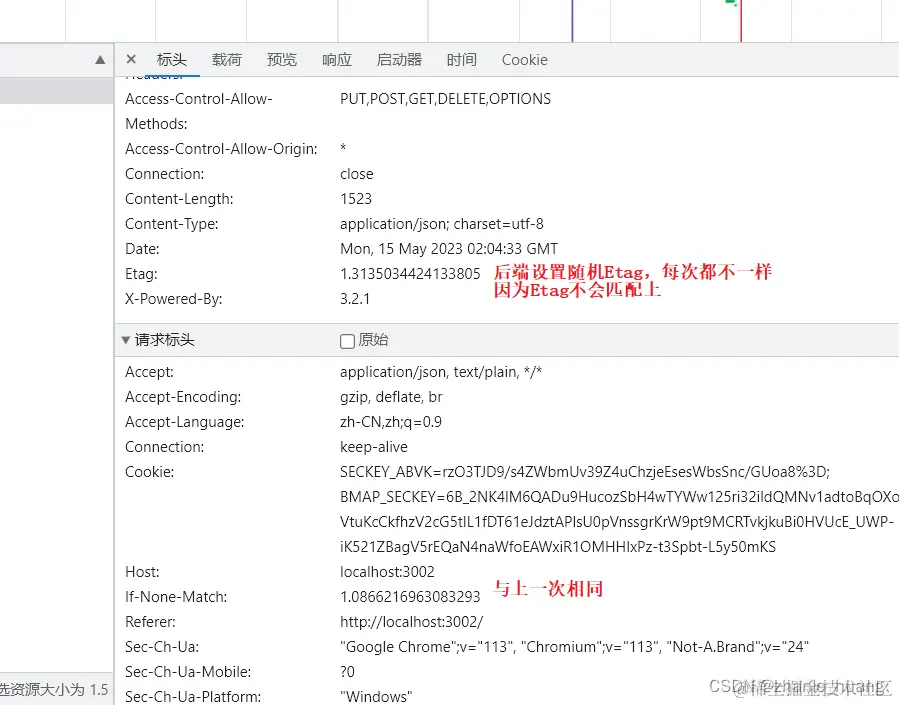Collapse the 请求标头 disclosure triangle
Image resolution: width=899 pixels, height=705 pixels.
126,340
